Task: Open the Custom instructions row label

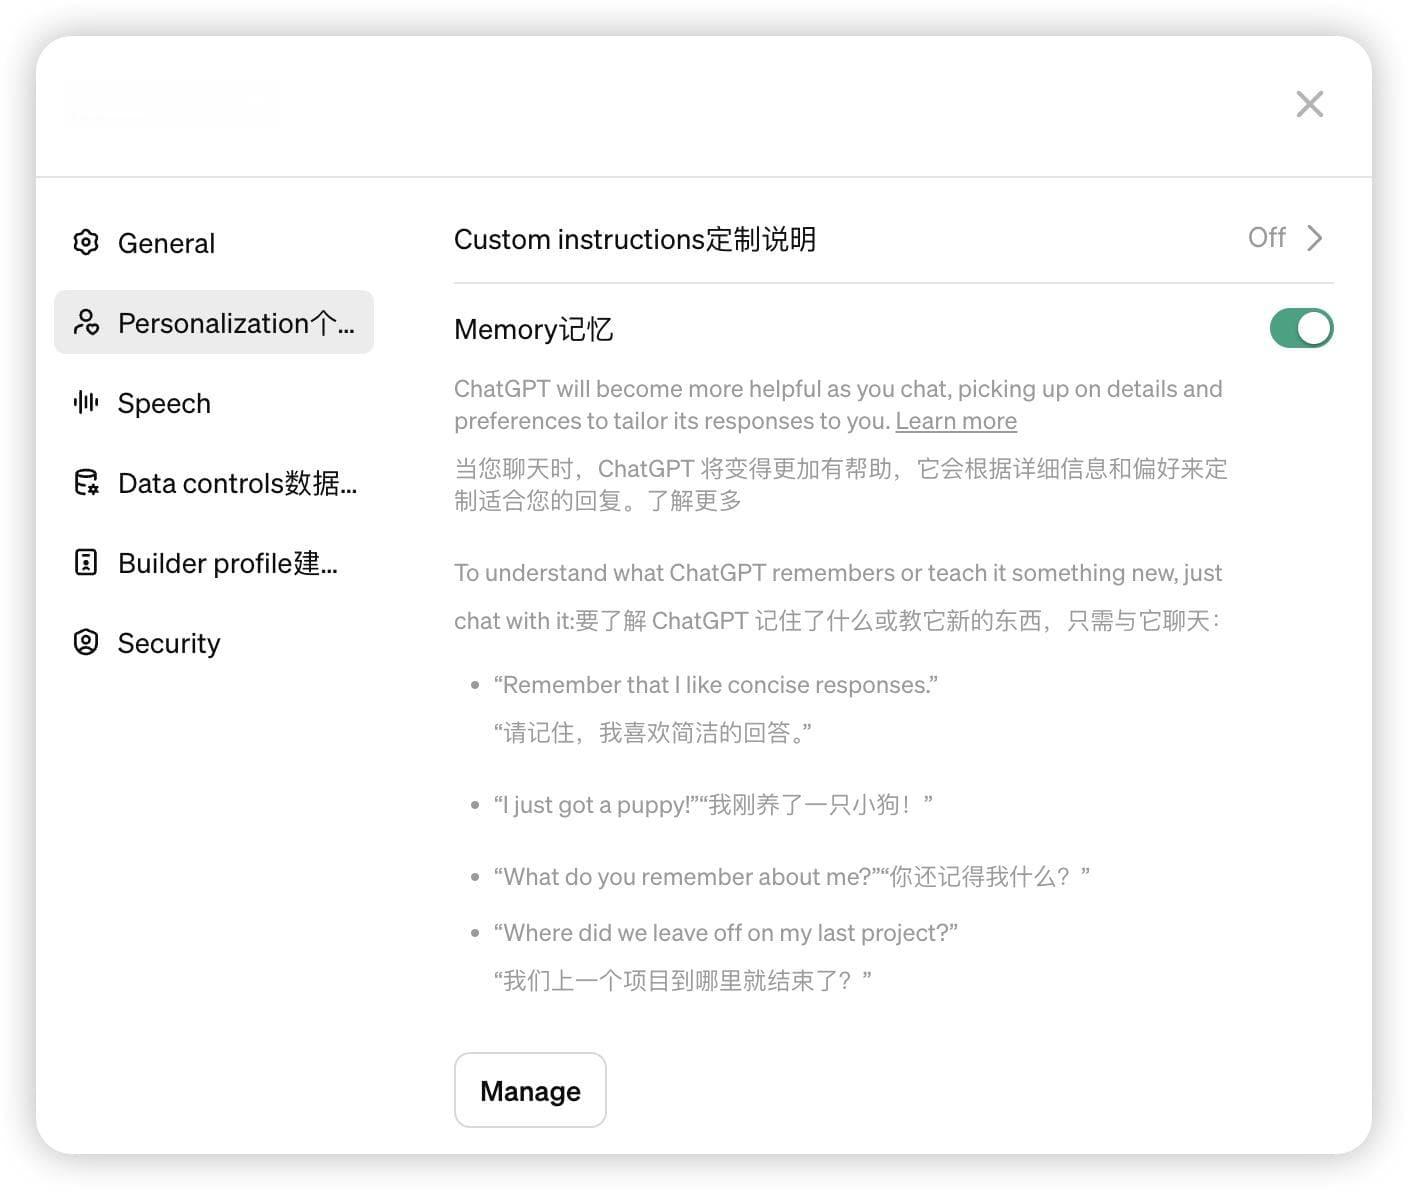Action: coord(635,240)
